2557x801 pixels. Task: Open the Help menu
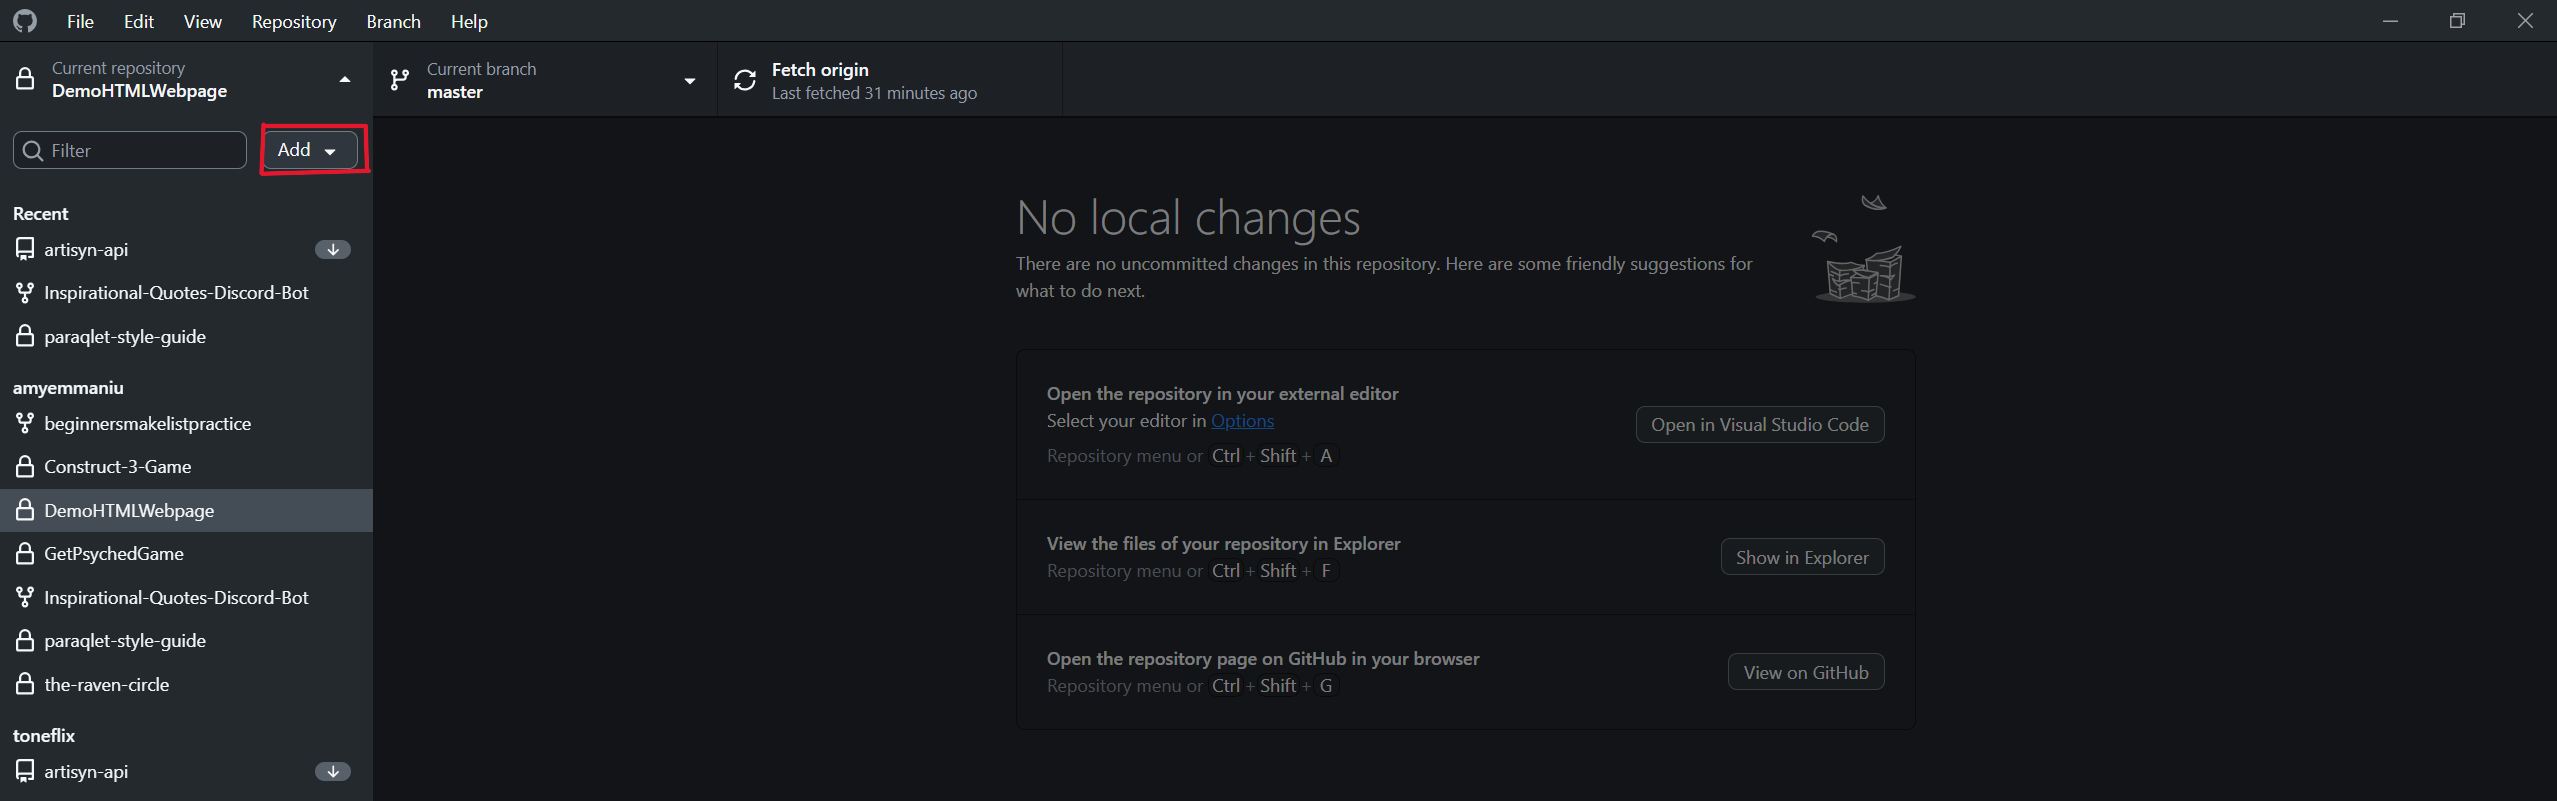pyautogui.click(x=469, y=21)
